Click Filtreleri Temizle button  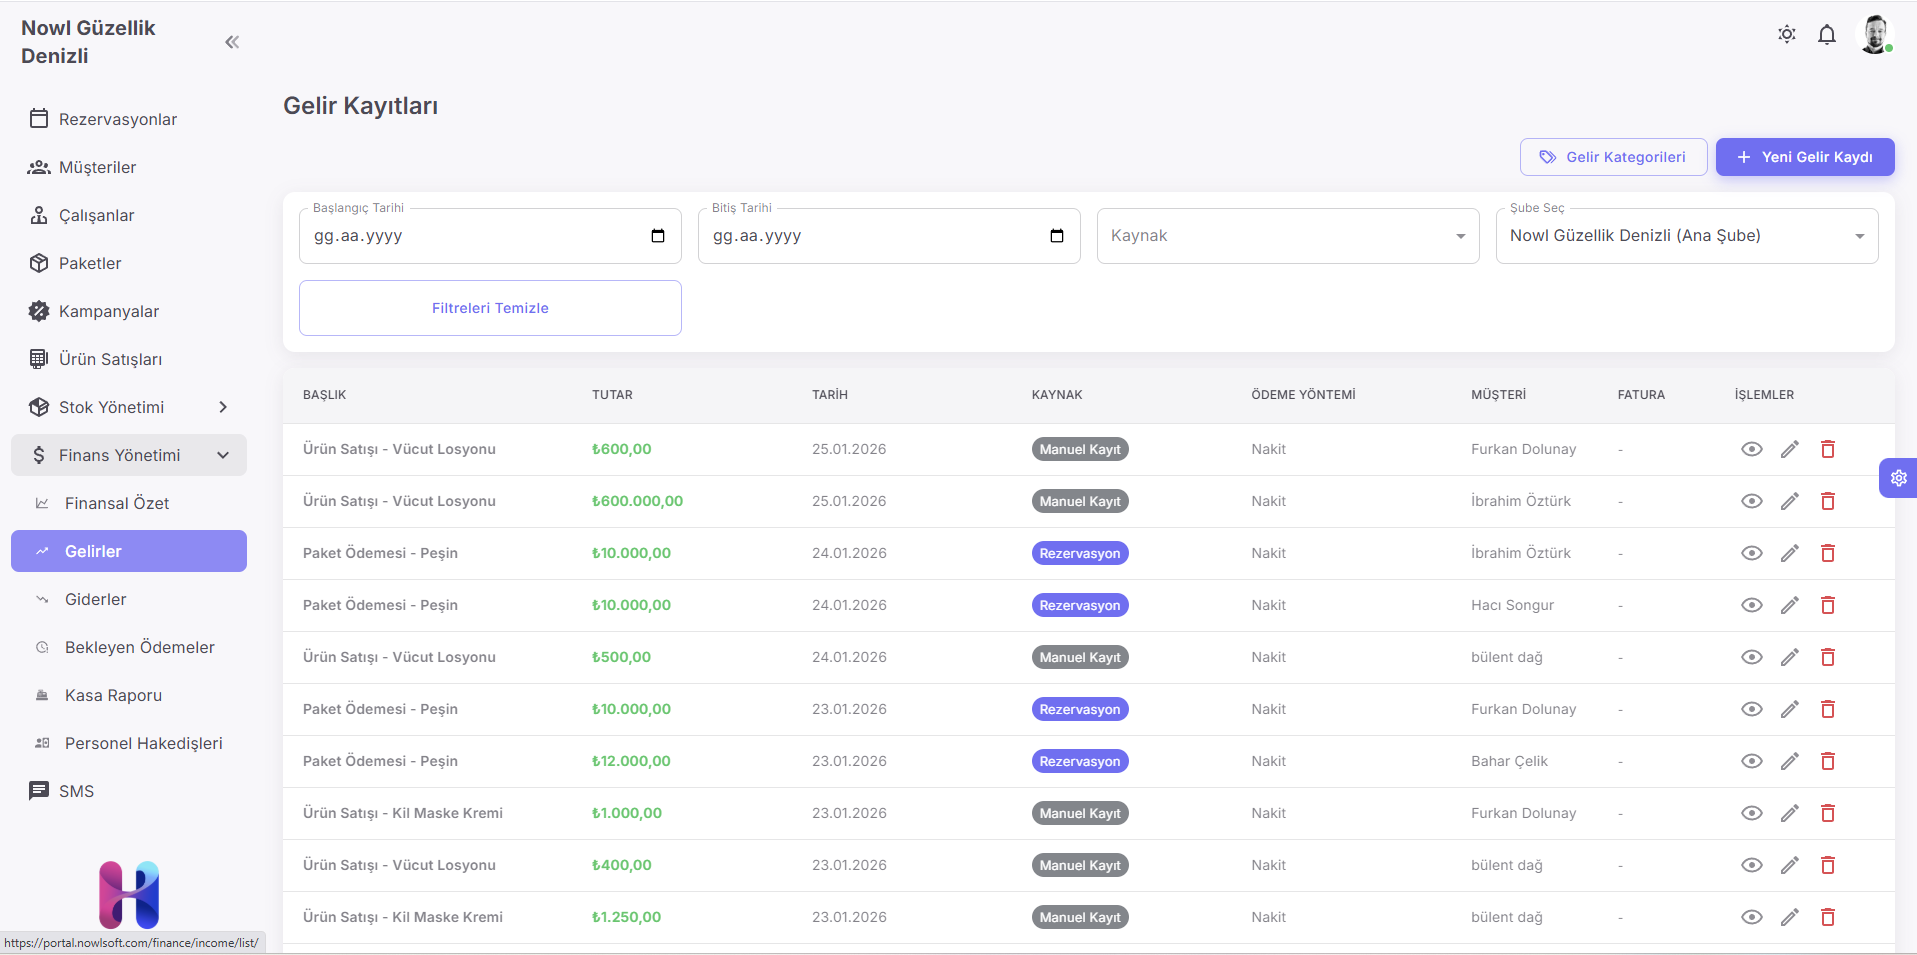[490, 308]
